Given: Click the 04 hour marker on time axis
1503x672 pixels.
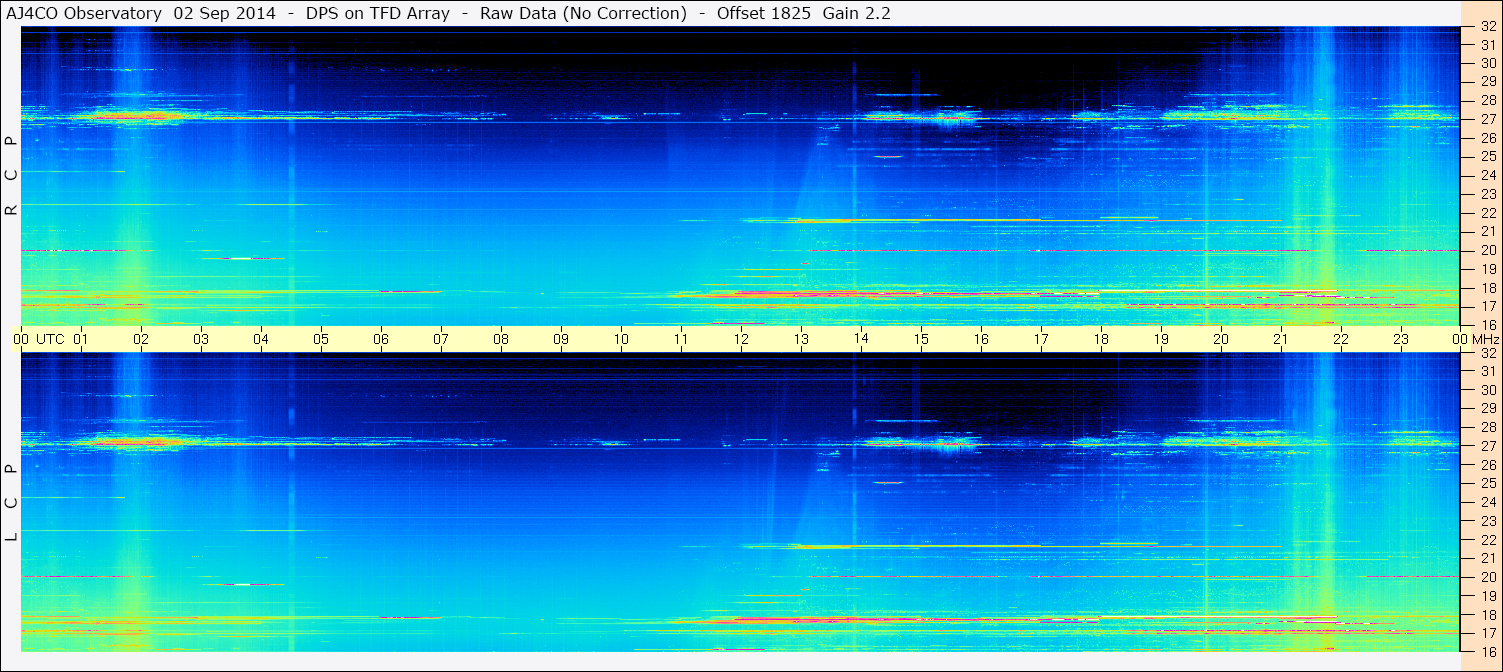Looking at the screenshot, I should coord(261,339).
